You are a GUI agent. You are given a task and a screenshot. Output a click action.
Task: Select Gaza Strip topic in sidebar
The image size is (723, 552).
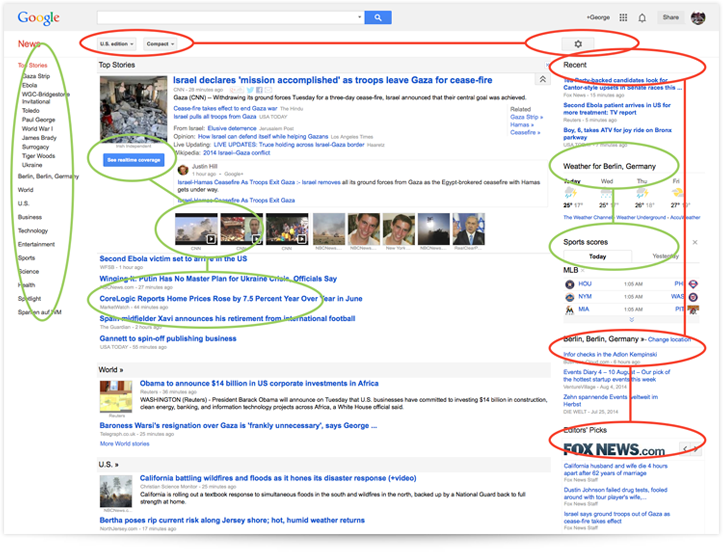pos(36,76)
